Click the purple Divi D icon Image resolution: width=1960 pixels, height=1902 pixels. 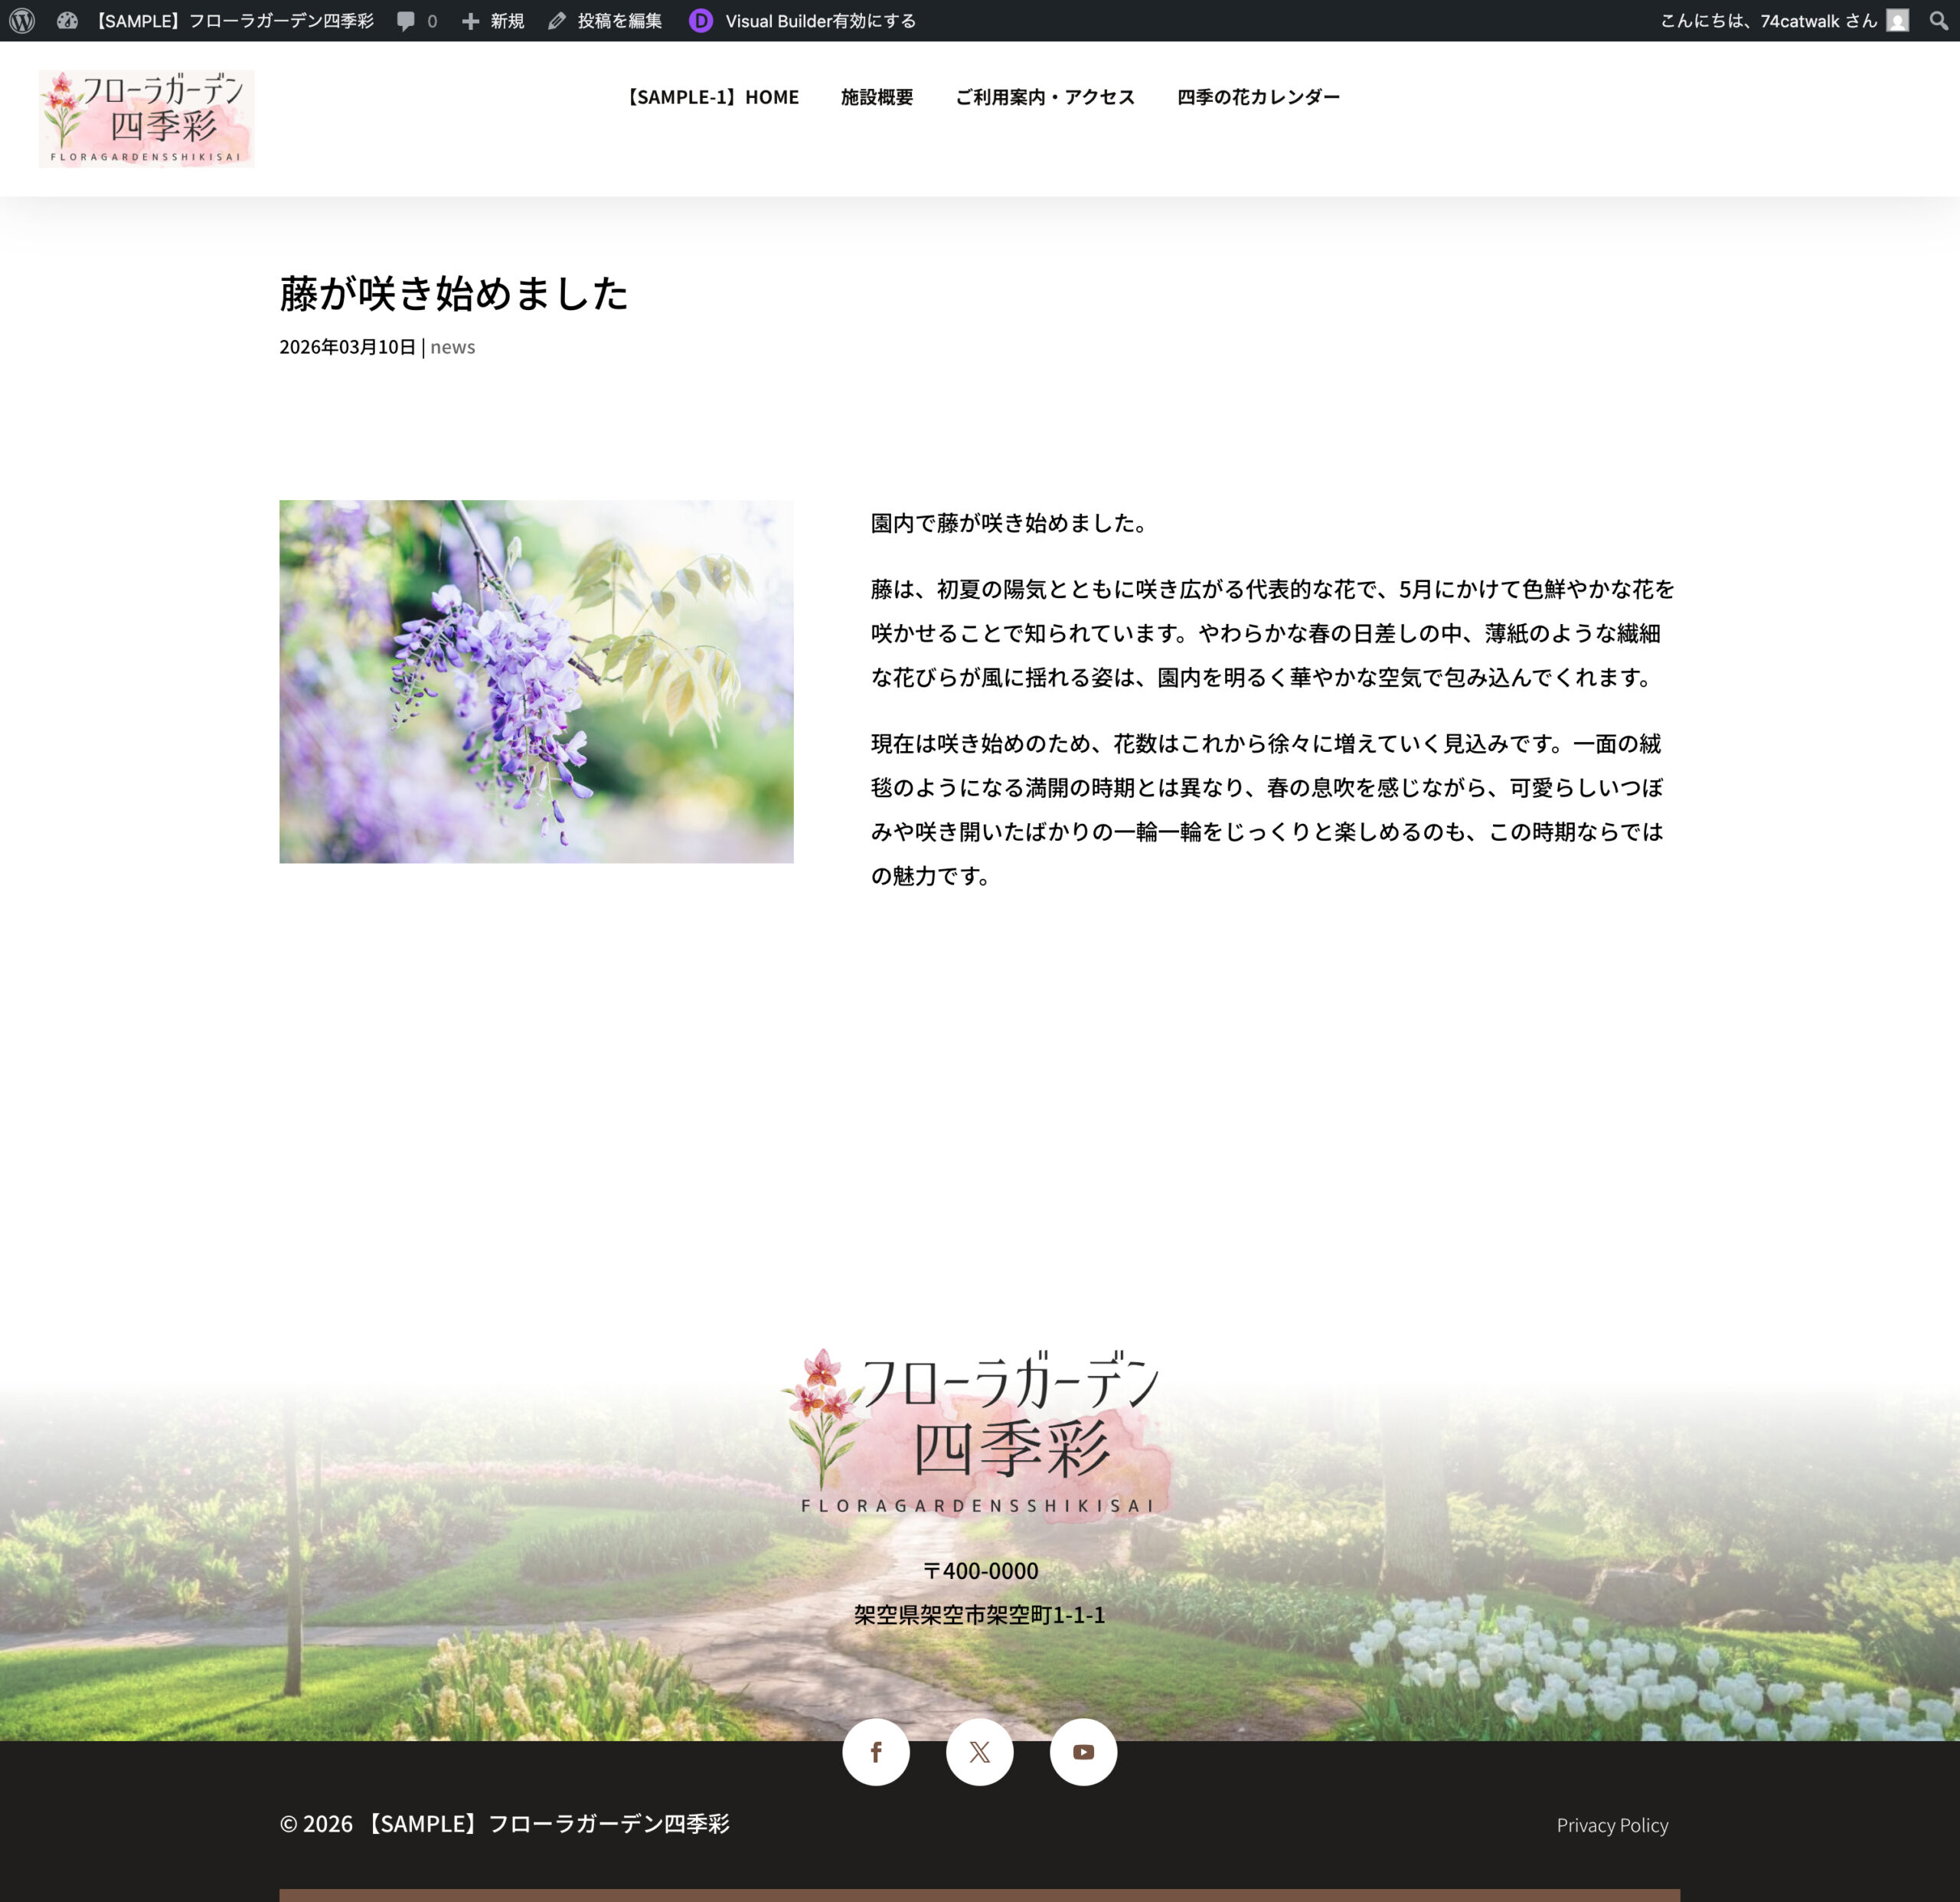pos(701,21)
